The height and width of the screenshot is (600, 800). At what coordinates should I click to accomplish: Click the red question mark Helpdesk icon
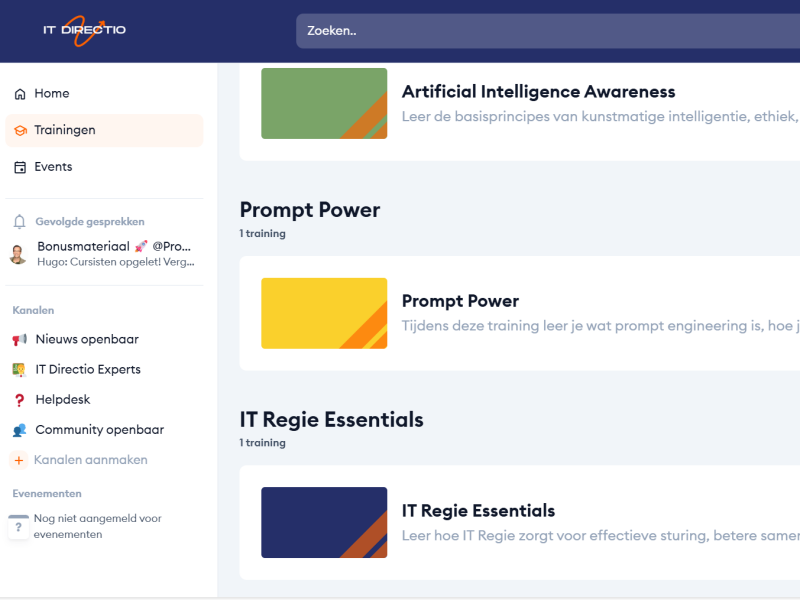coord(19,400)
